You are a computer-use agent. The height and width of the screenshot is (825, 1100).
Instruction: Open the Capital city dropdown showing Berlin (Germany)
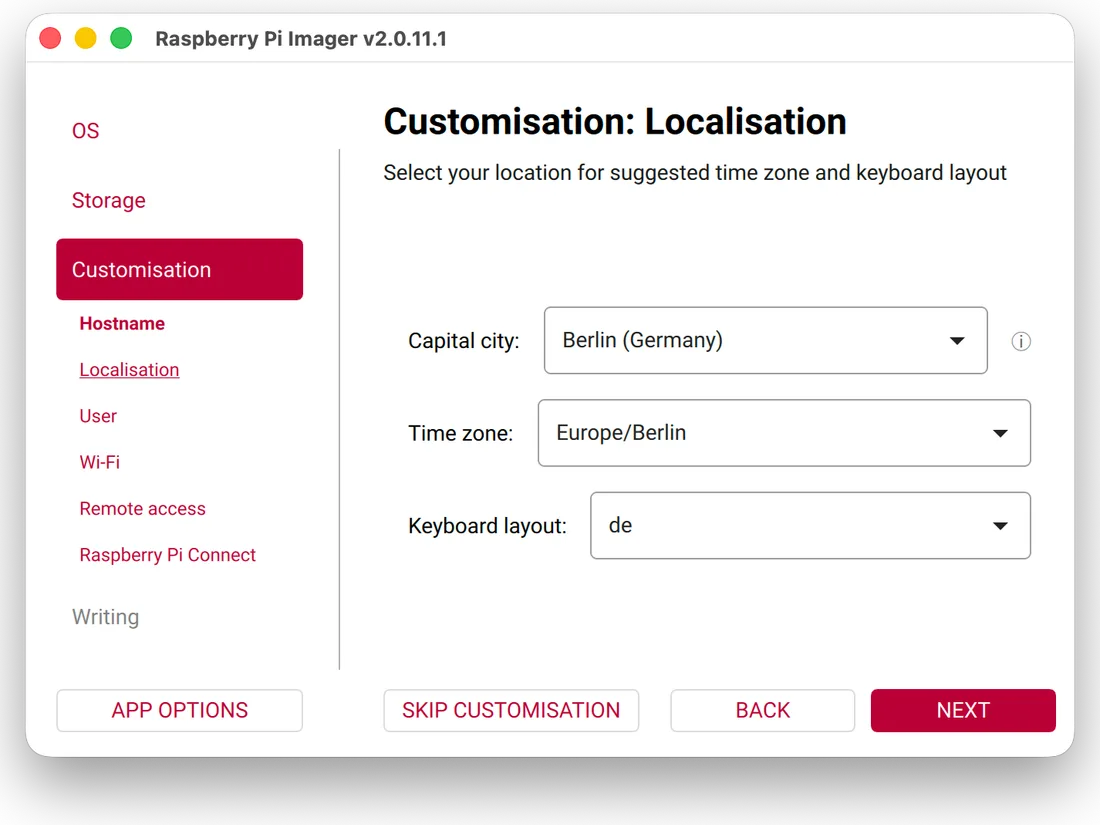coord(765,340)
